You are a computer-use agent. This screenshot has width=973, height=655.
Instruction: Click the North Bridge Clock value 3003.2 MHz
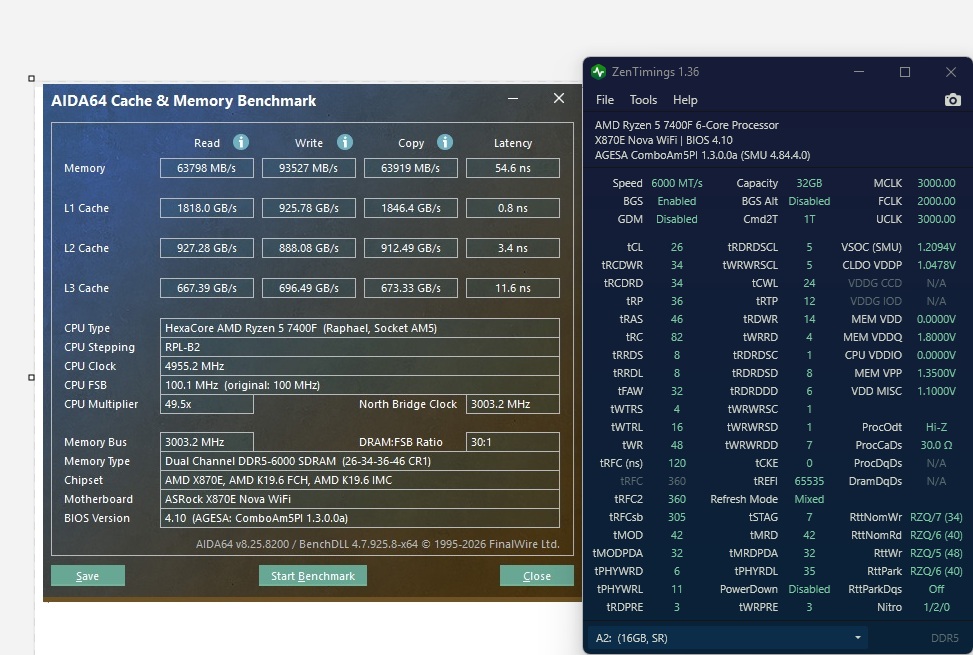click(513, 404)
